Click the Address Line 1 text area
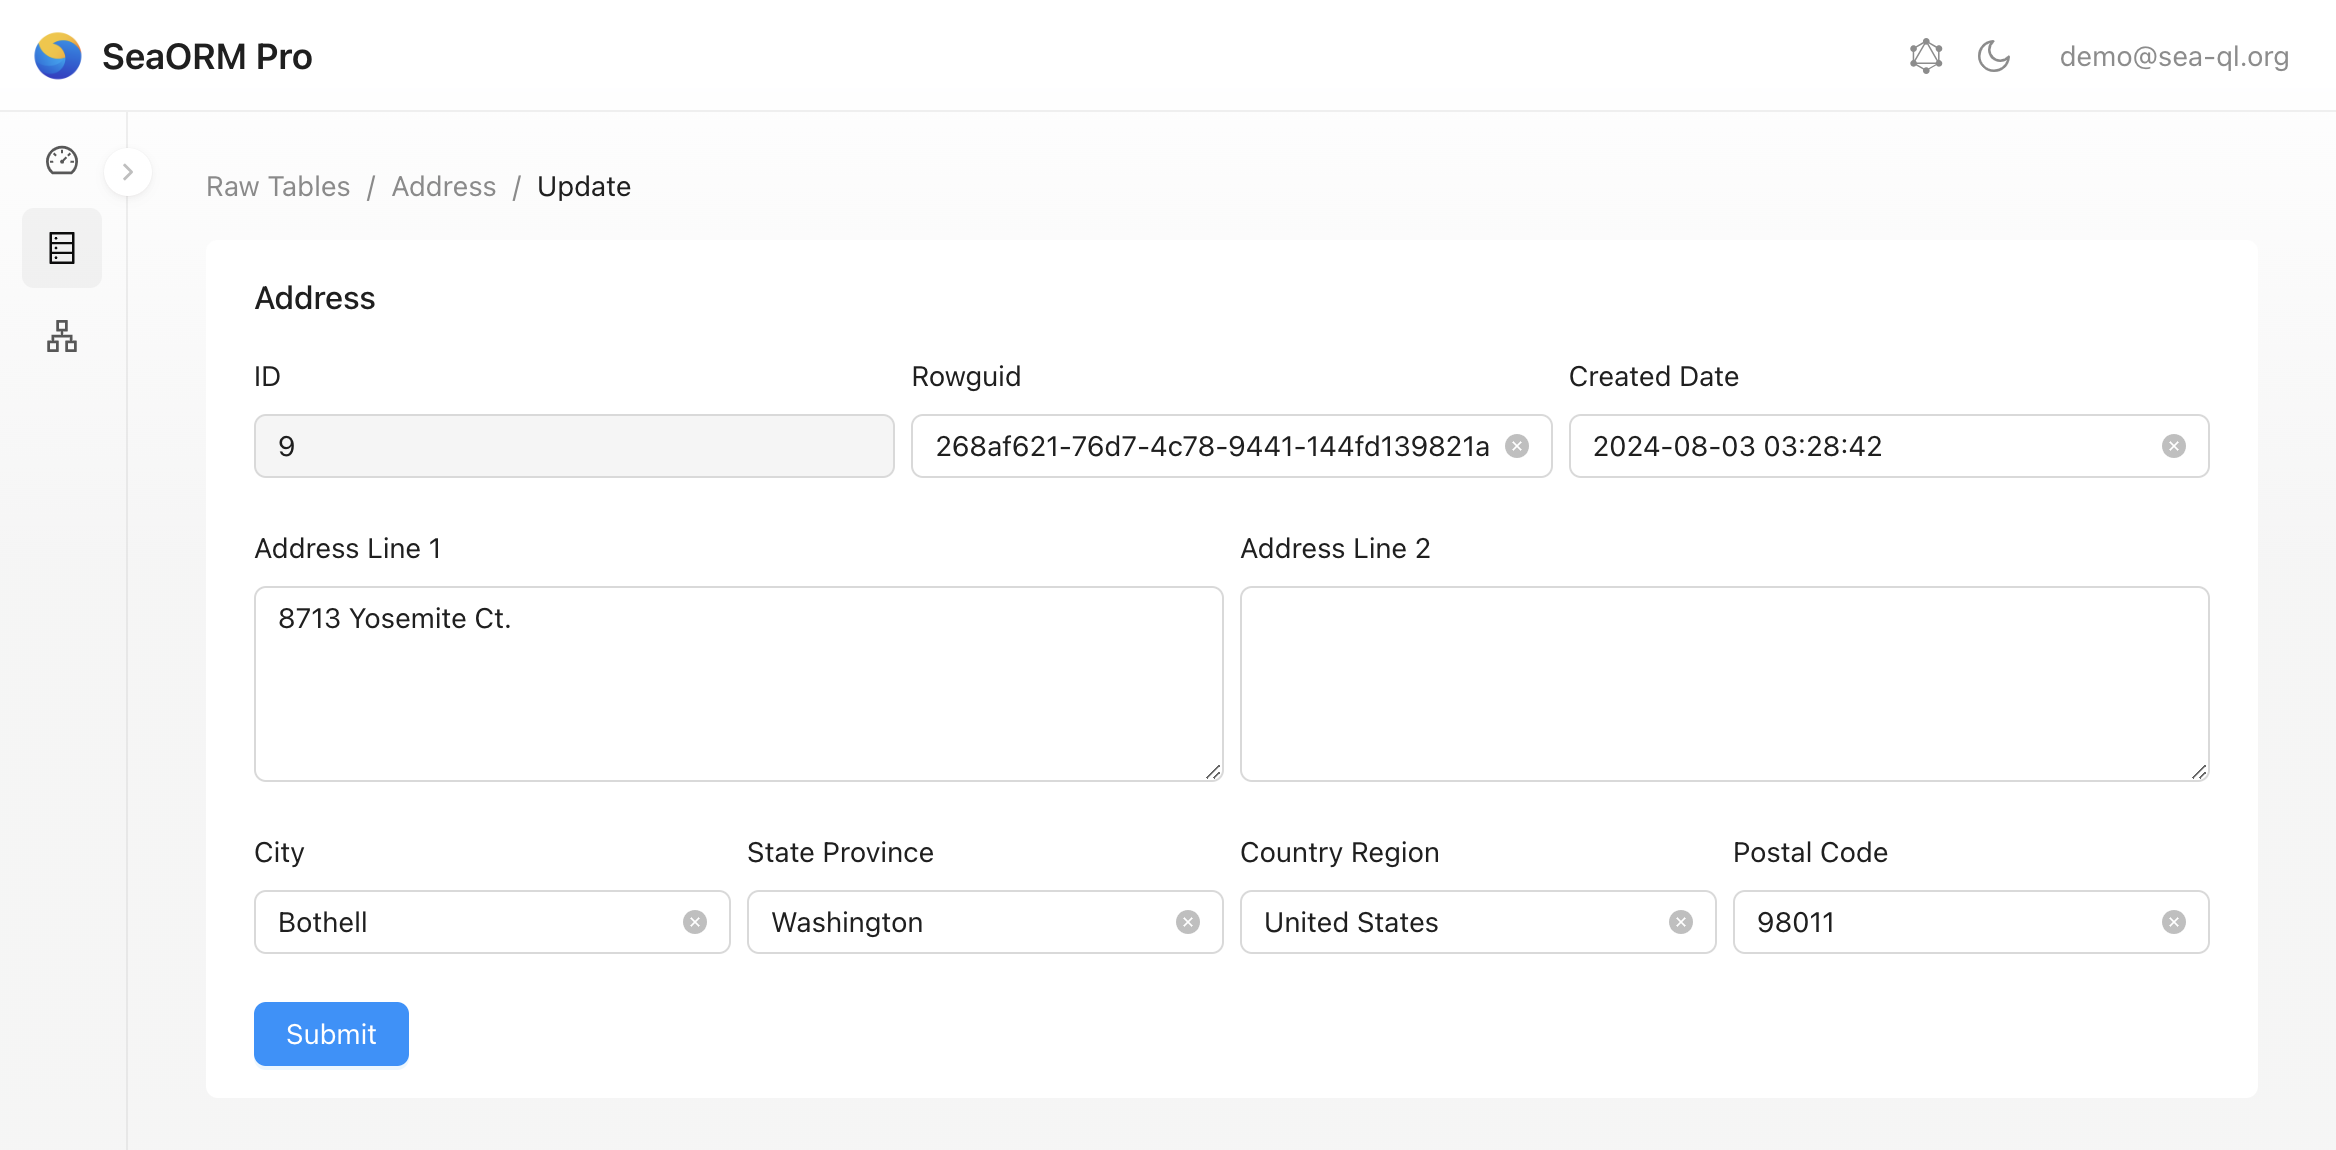 [x=739, y=684]
